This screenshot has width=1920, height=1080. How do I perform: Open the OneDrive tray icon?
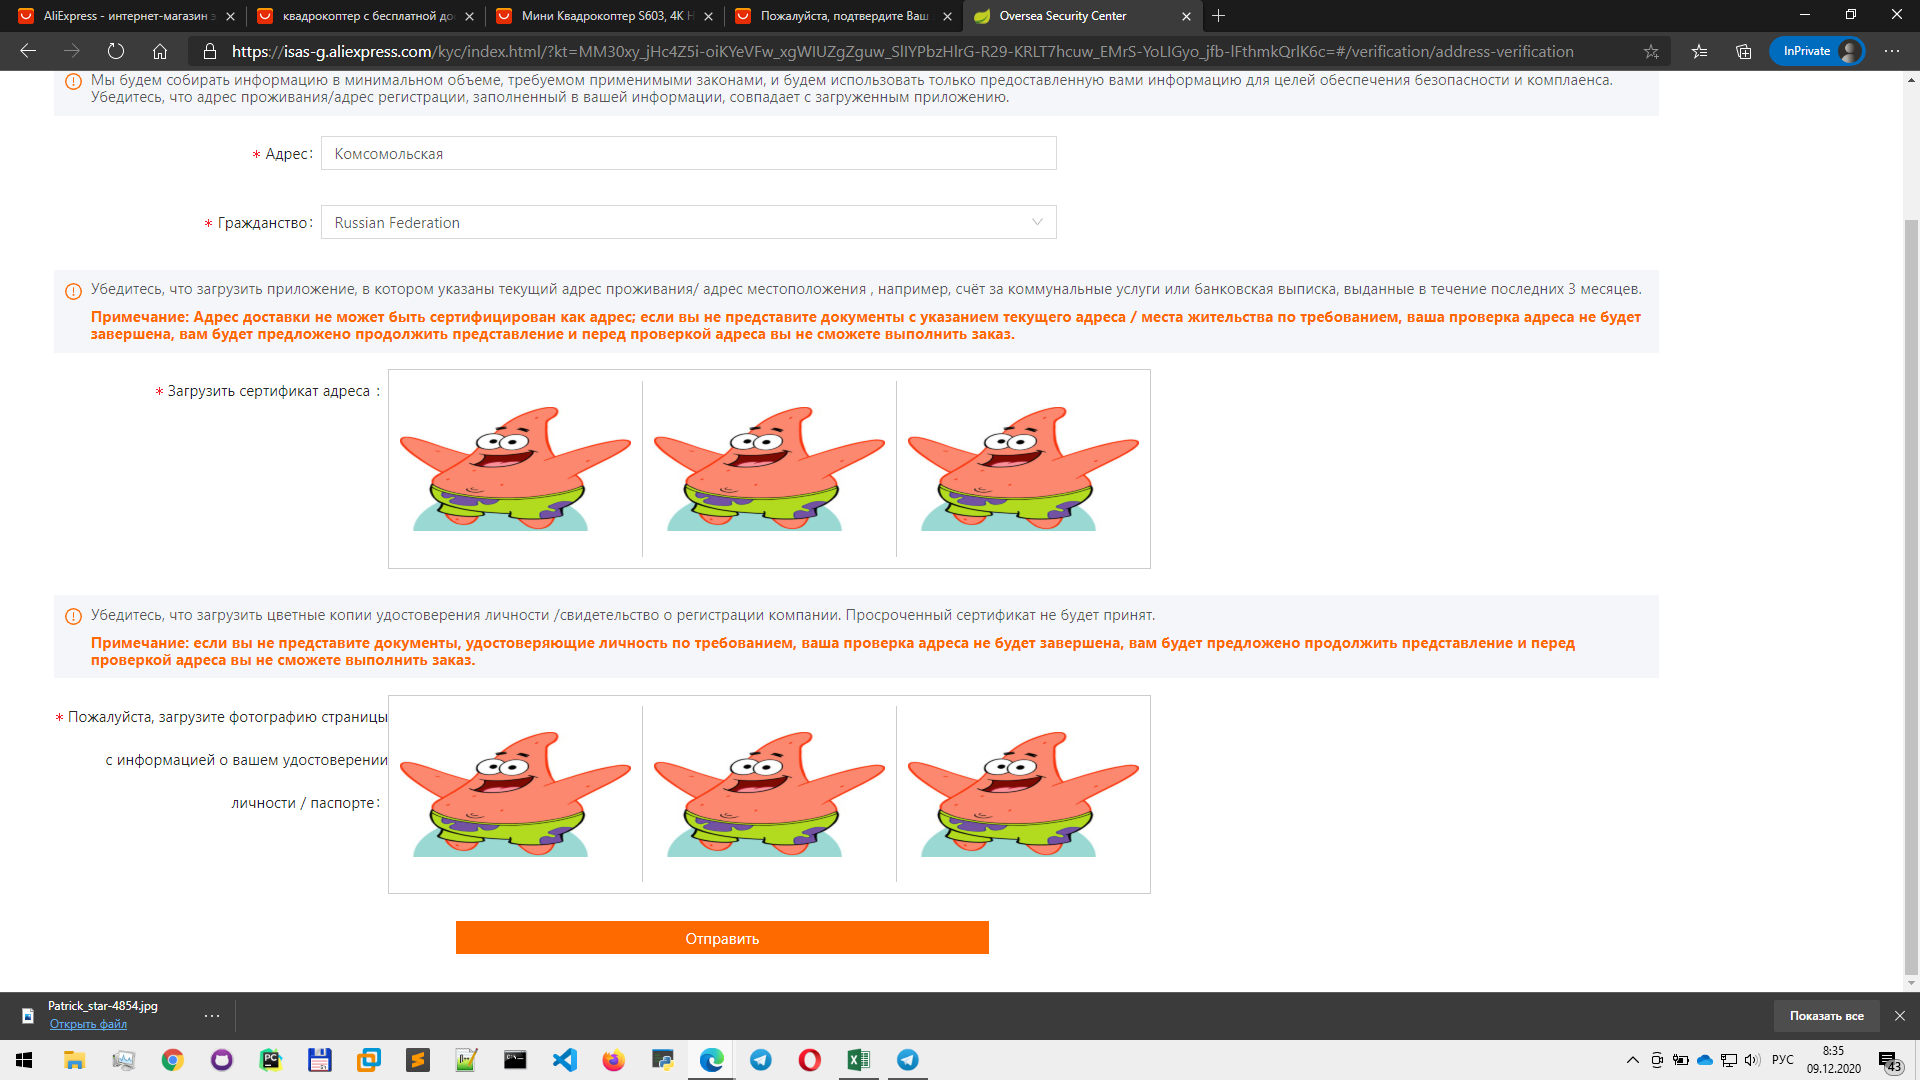(1705, 1060)
